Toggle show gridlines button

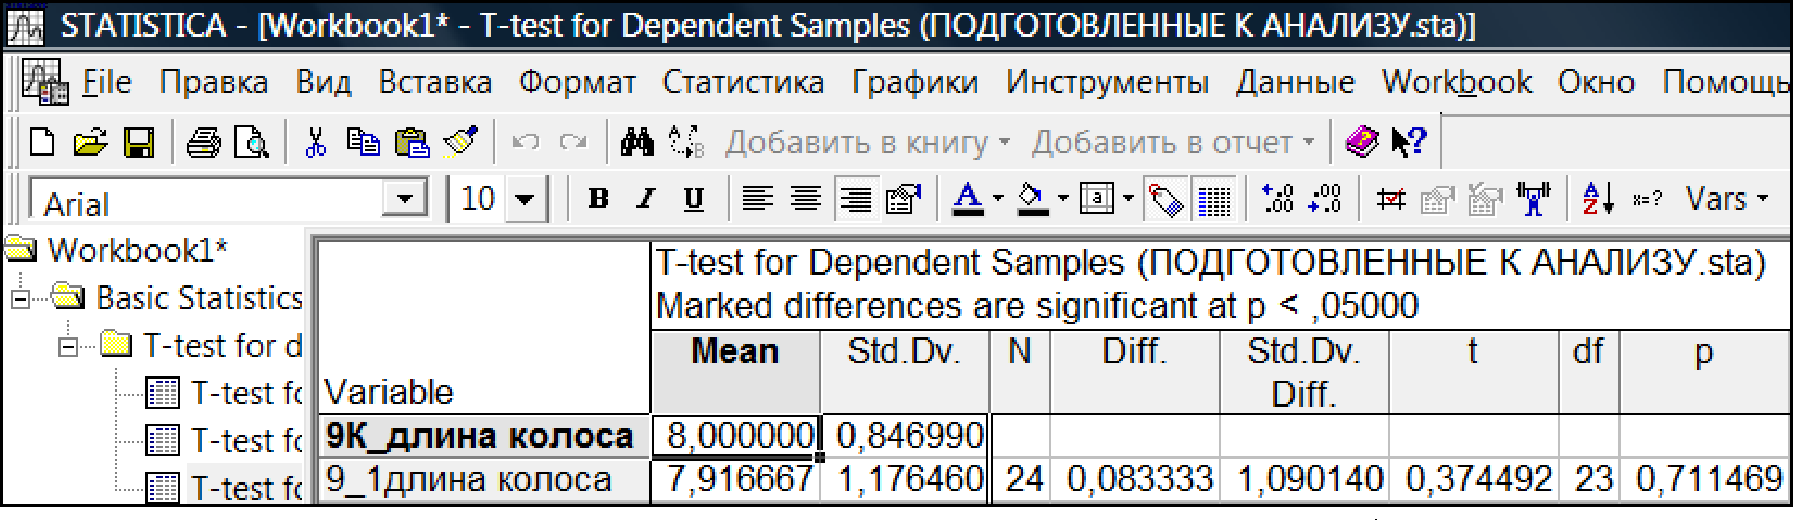pyautogui.click(x=1214, y=199)
